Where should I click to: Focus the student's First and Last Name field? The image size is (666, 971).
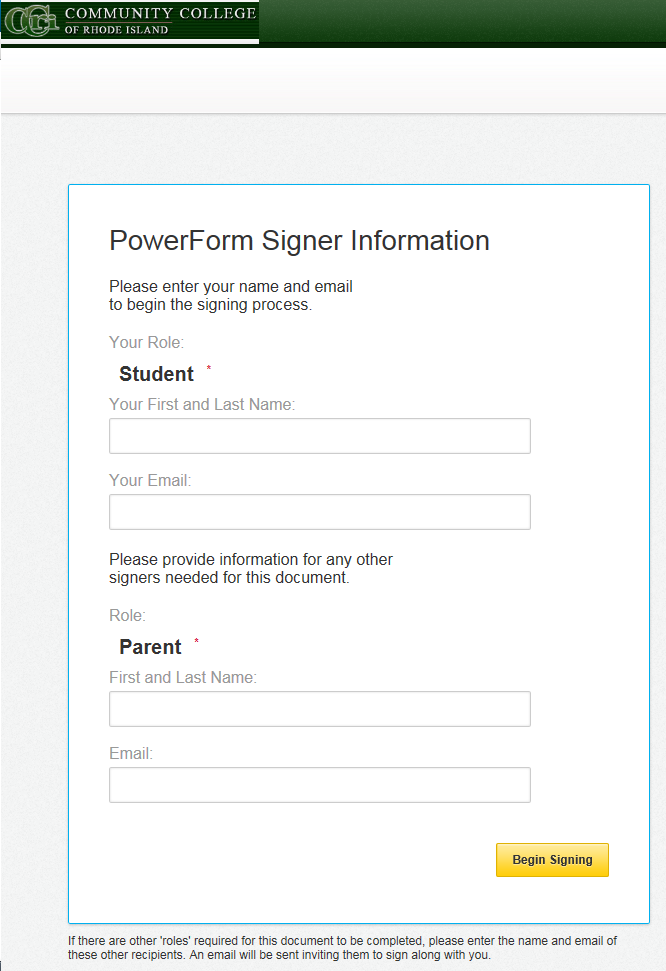319,436
